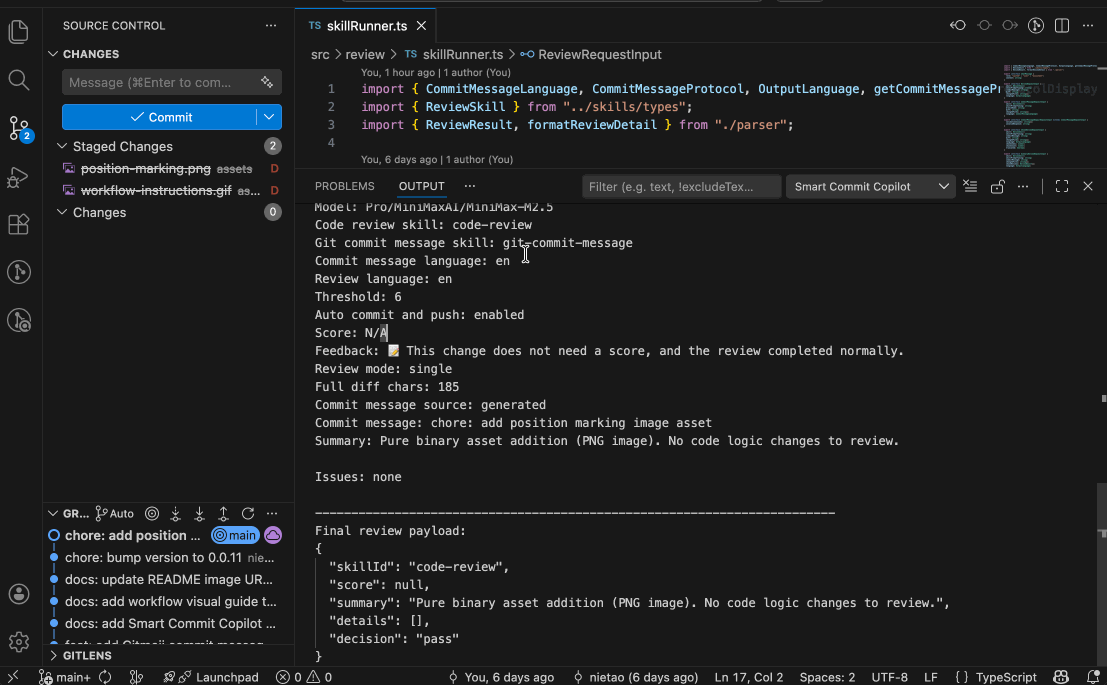This screenshot has height=685, width=1107.
Task: Open the Search view in activity bar
Action: point(18,80)
